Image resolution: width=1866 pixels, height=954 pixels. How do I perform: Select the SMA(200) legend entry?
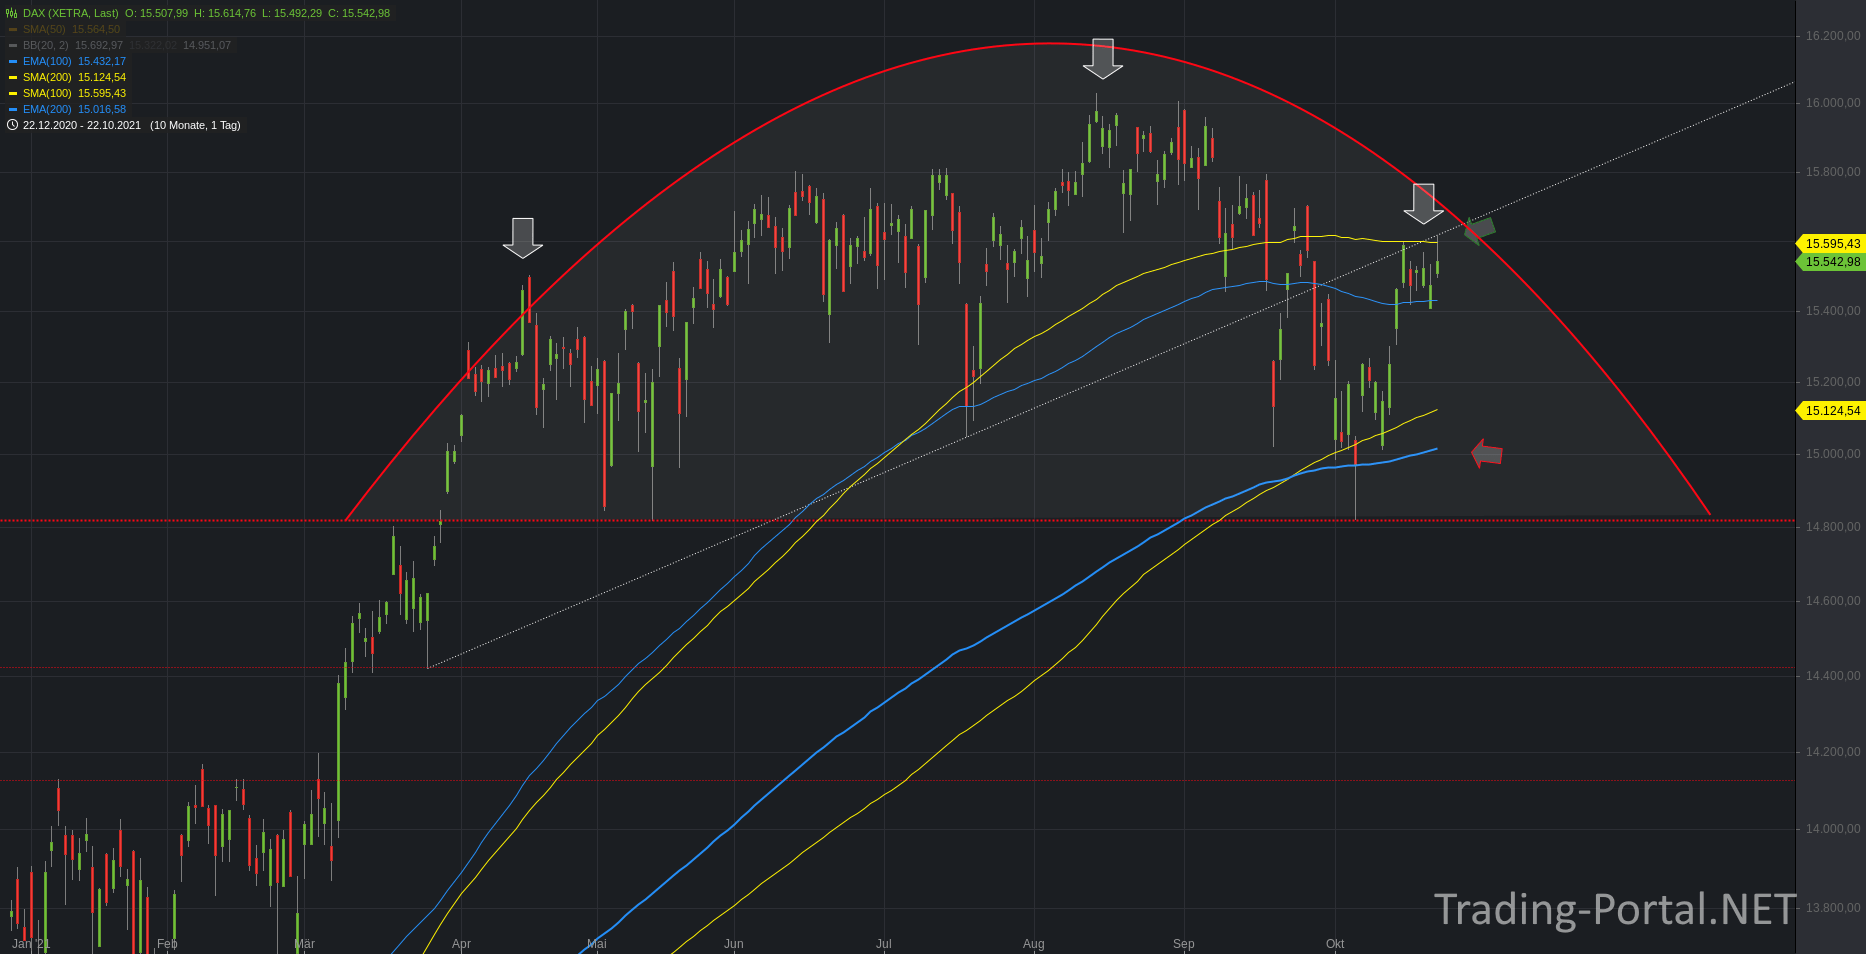click(47, 77)
